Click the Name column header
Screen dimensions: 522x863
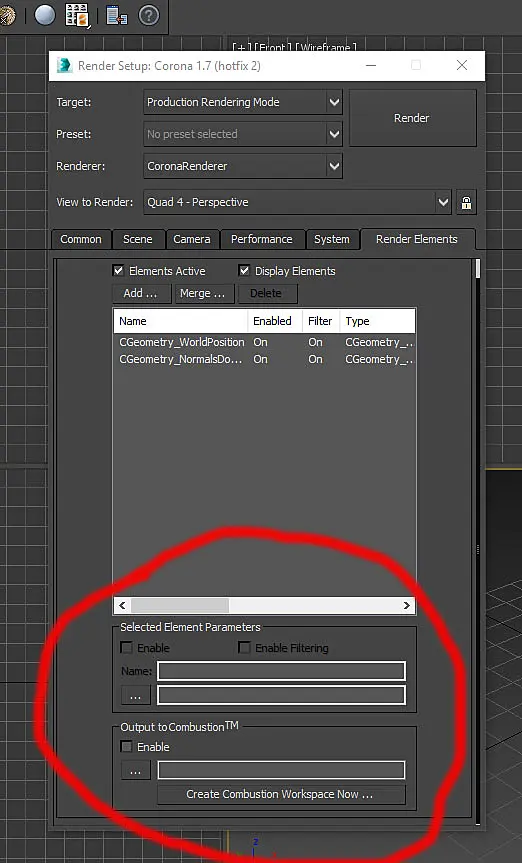[181, 321]
